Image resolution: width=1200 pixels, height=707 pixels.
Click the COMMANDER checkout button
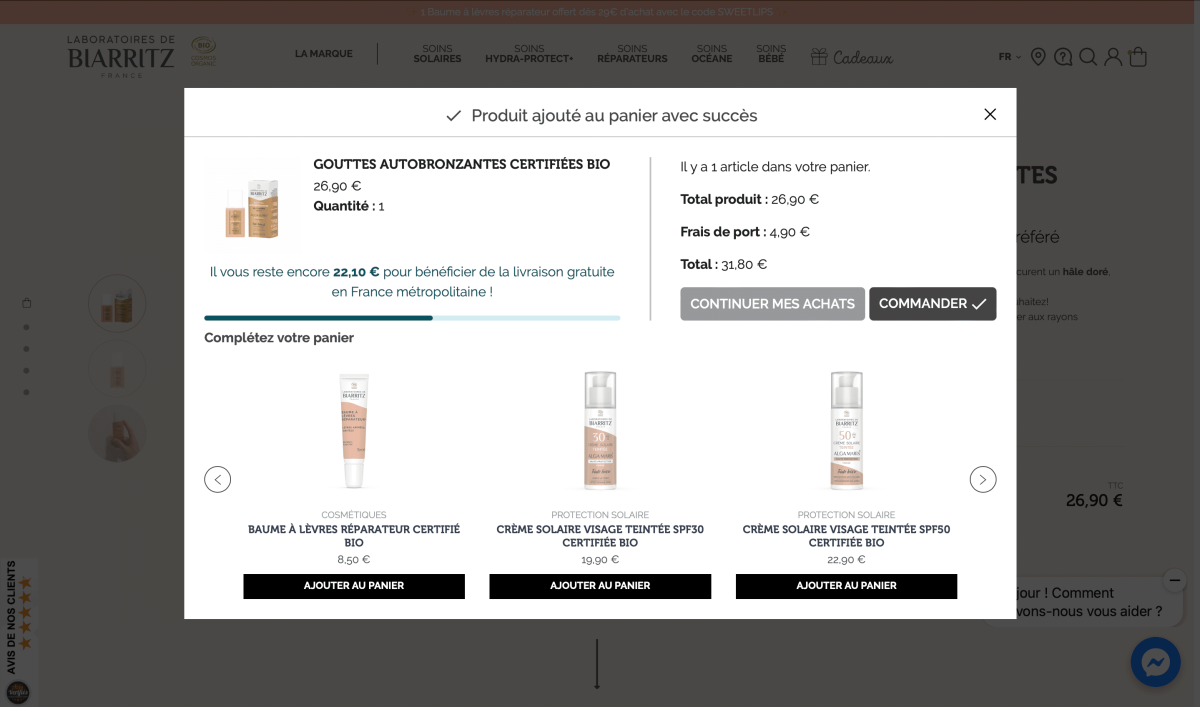932,304
